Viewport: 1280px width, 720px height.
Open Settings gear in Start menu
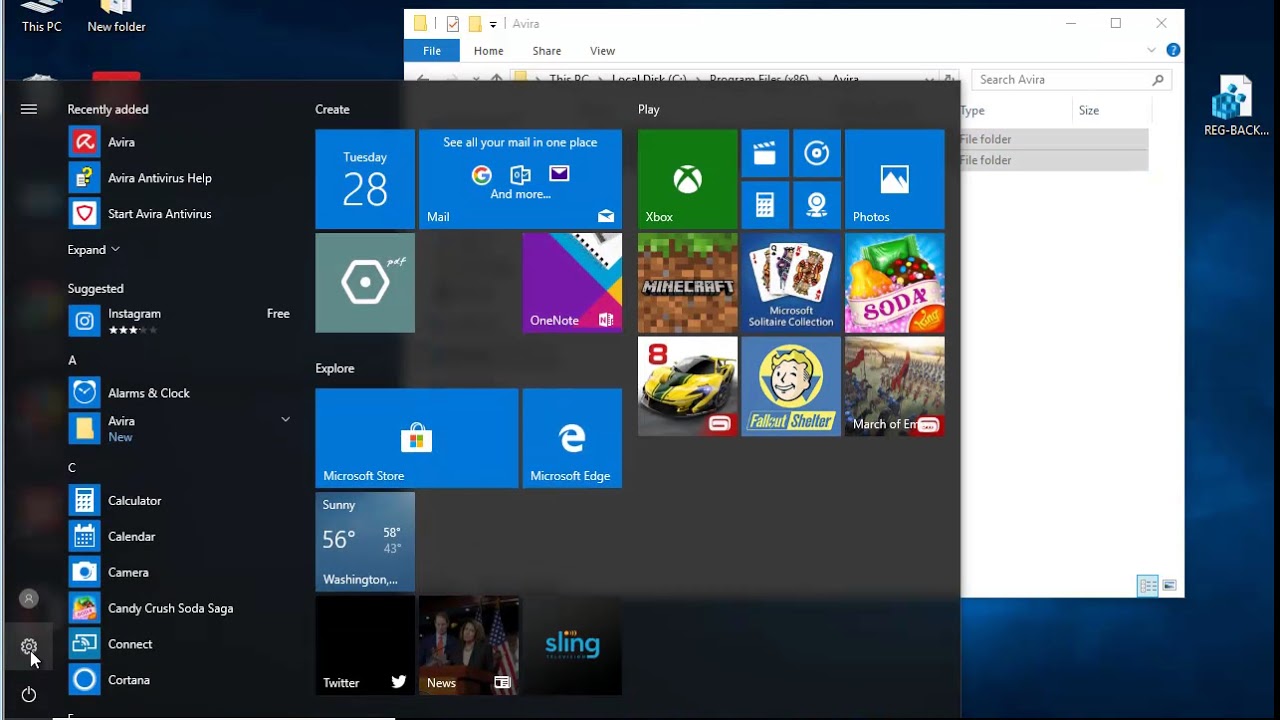pos(29,646)
